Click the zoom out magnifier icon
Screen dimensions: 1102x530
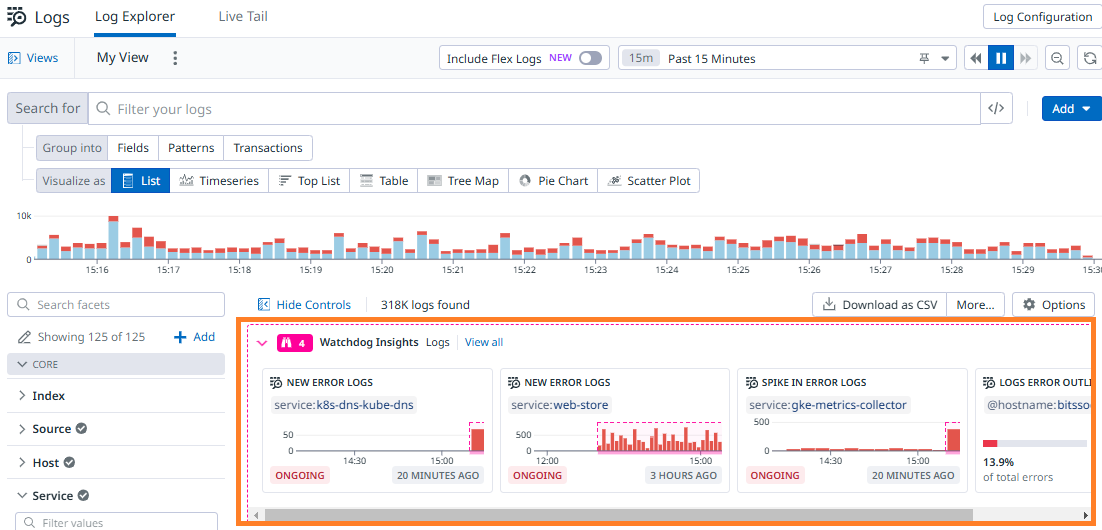tap(1057, 58)
